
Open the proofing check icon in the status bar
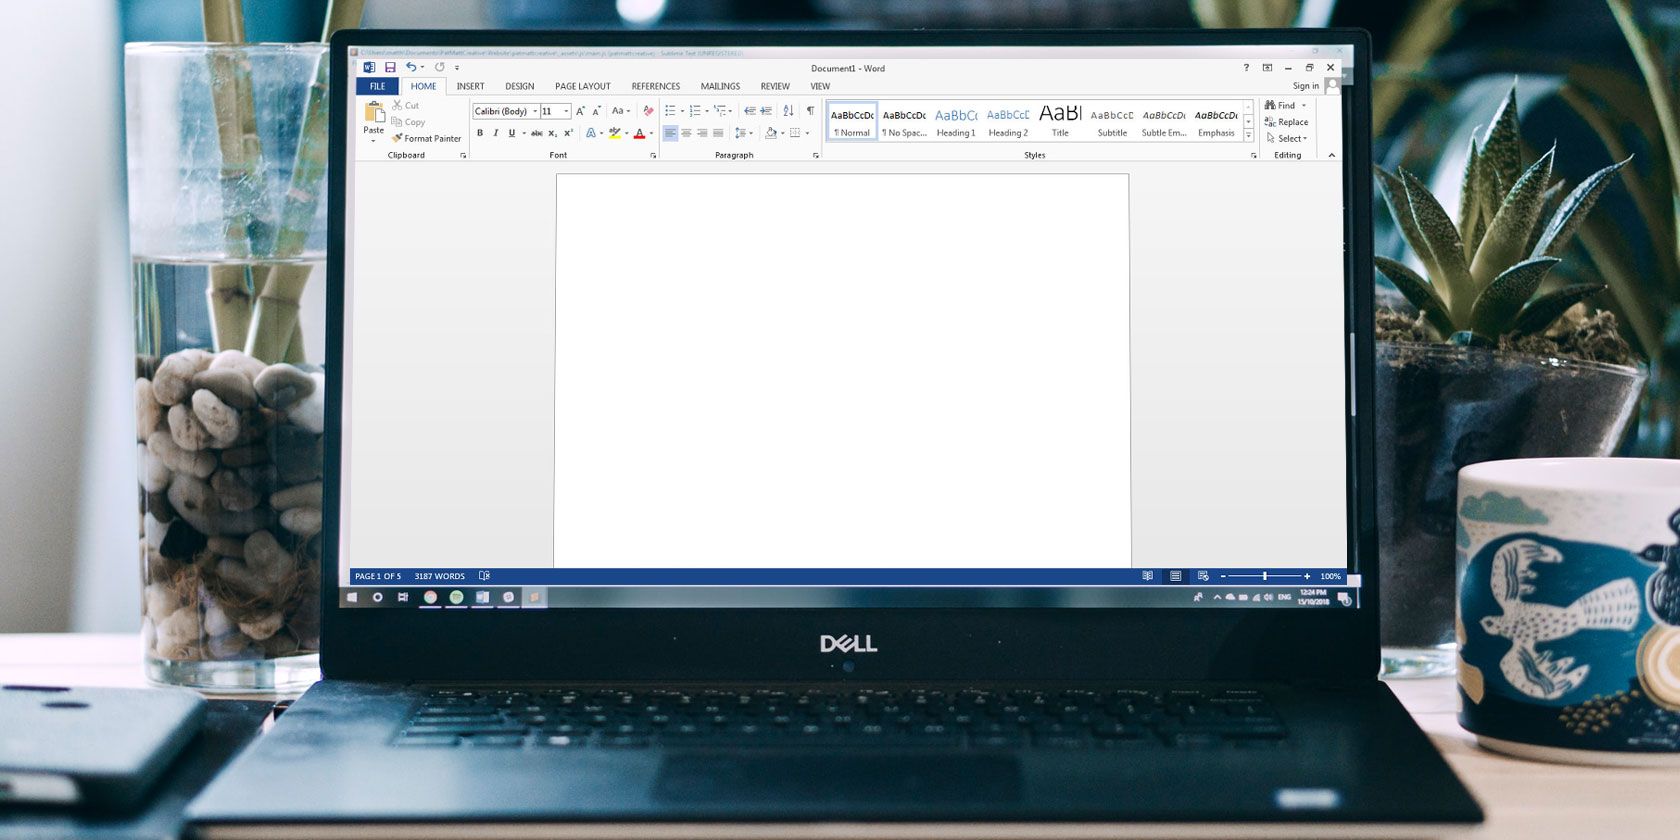[484, 576]
